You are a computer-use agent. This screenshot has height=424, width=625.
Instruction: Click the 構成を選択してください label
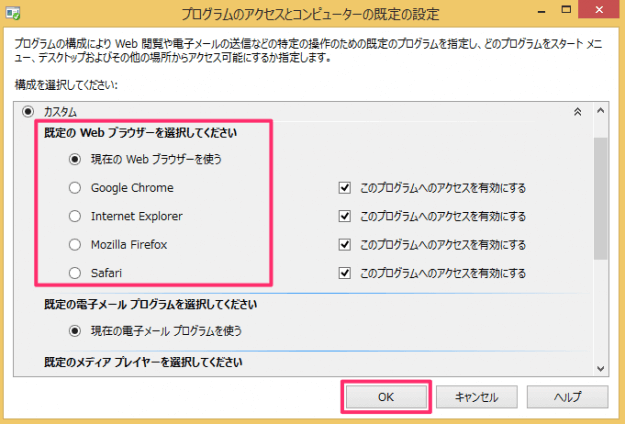click(x=66, y=85)
